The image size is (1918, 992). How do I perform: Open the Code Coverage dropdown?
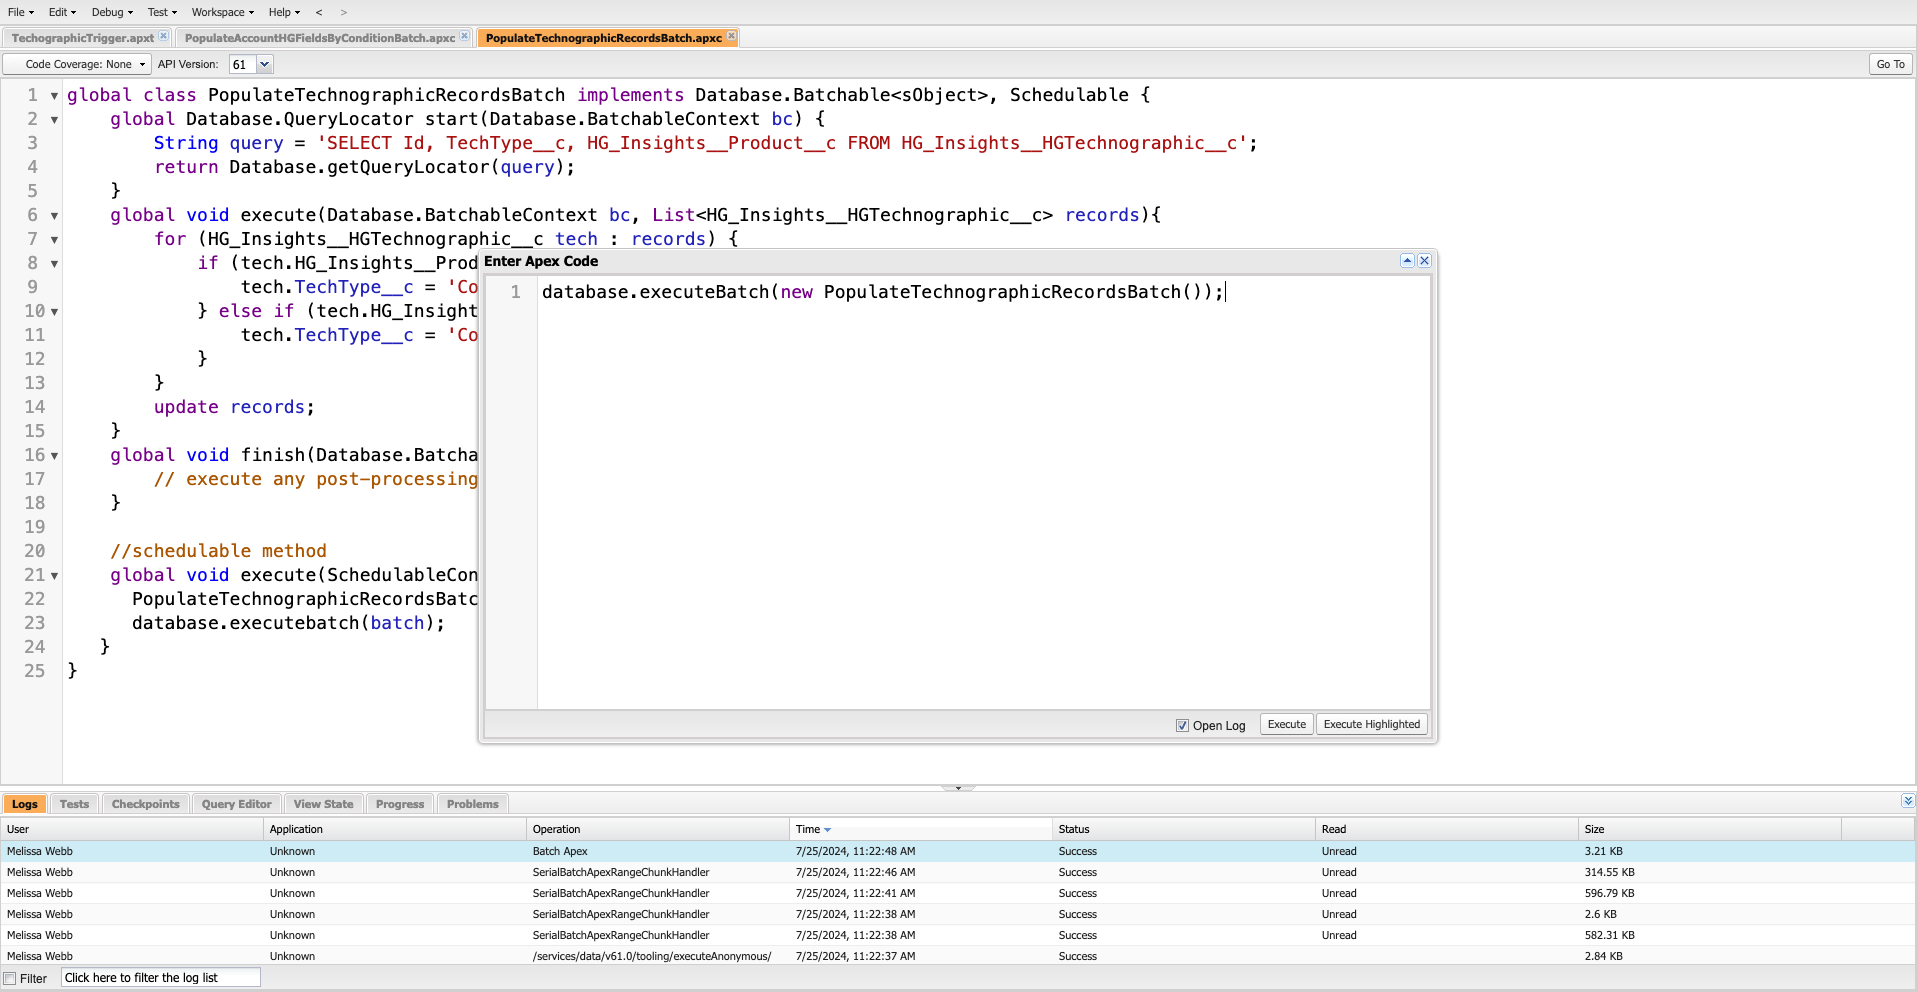coord(78,64)
